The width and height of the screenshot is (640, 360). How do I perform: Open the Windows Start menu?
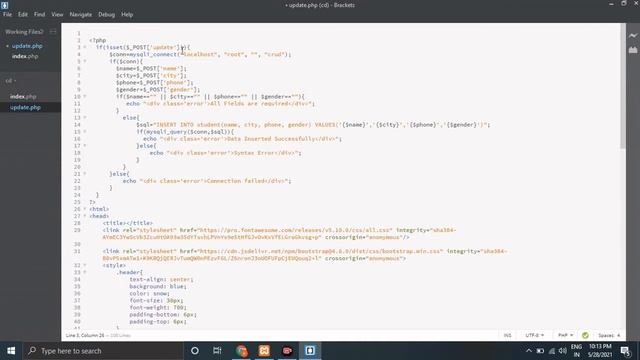point(11,351)
